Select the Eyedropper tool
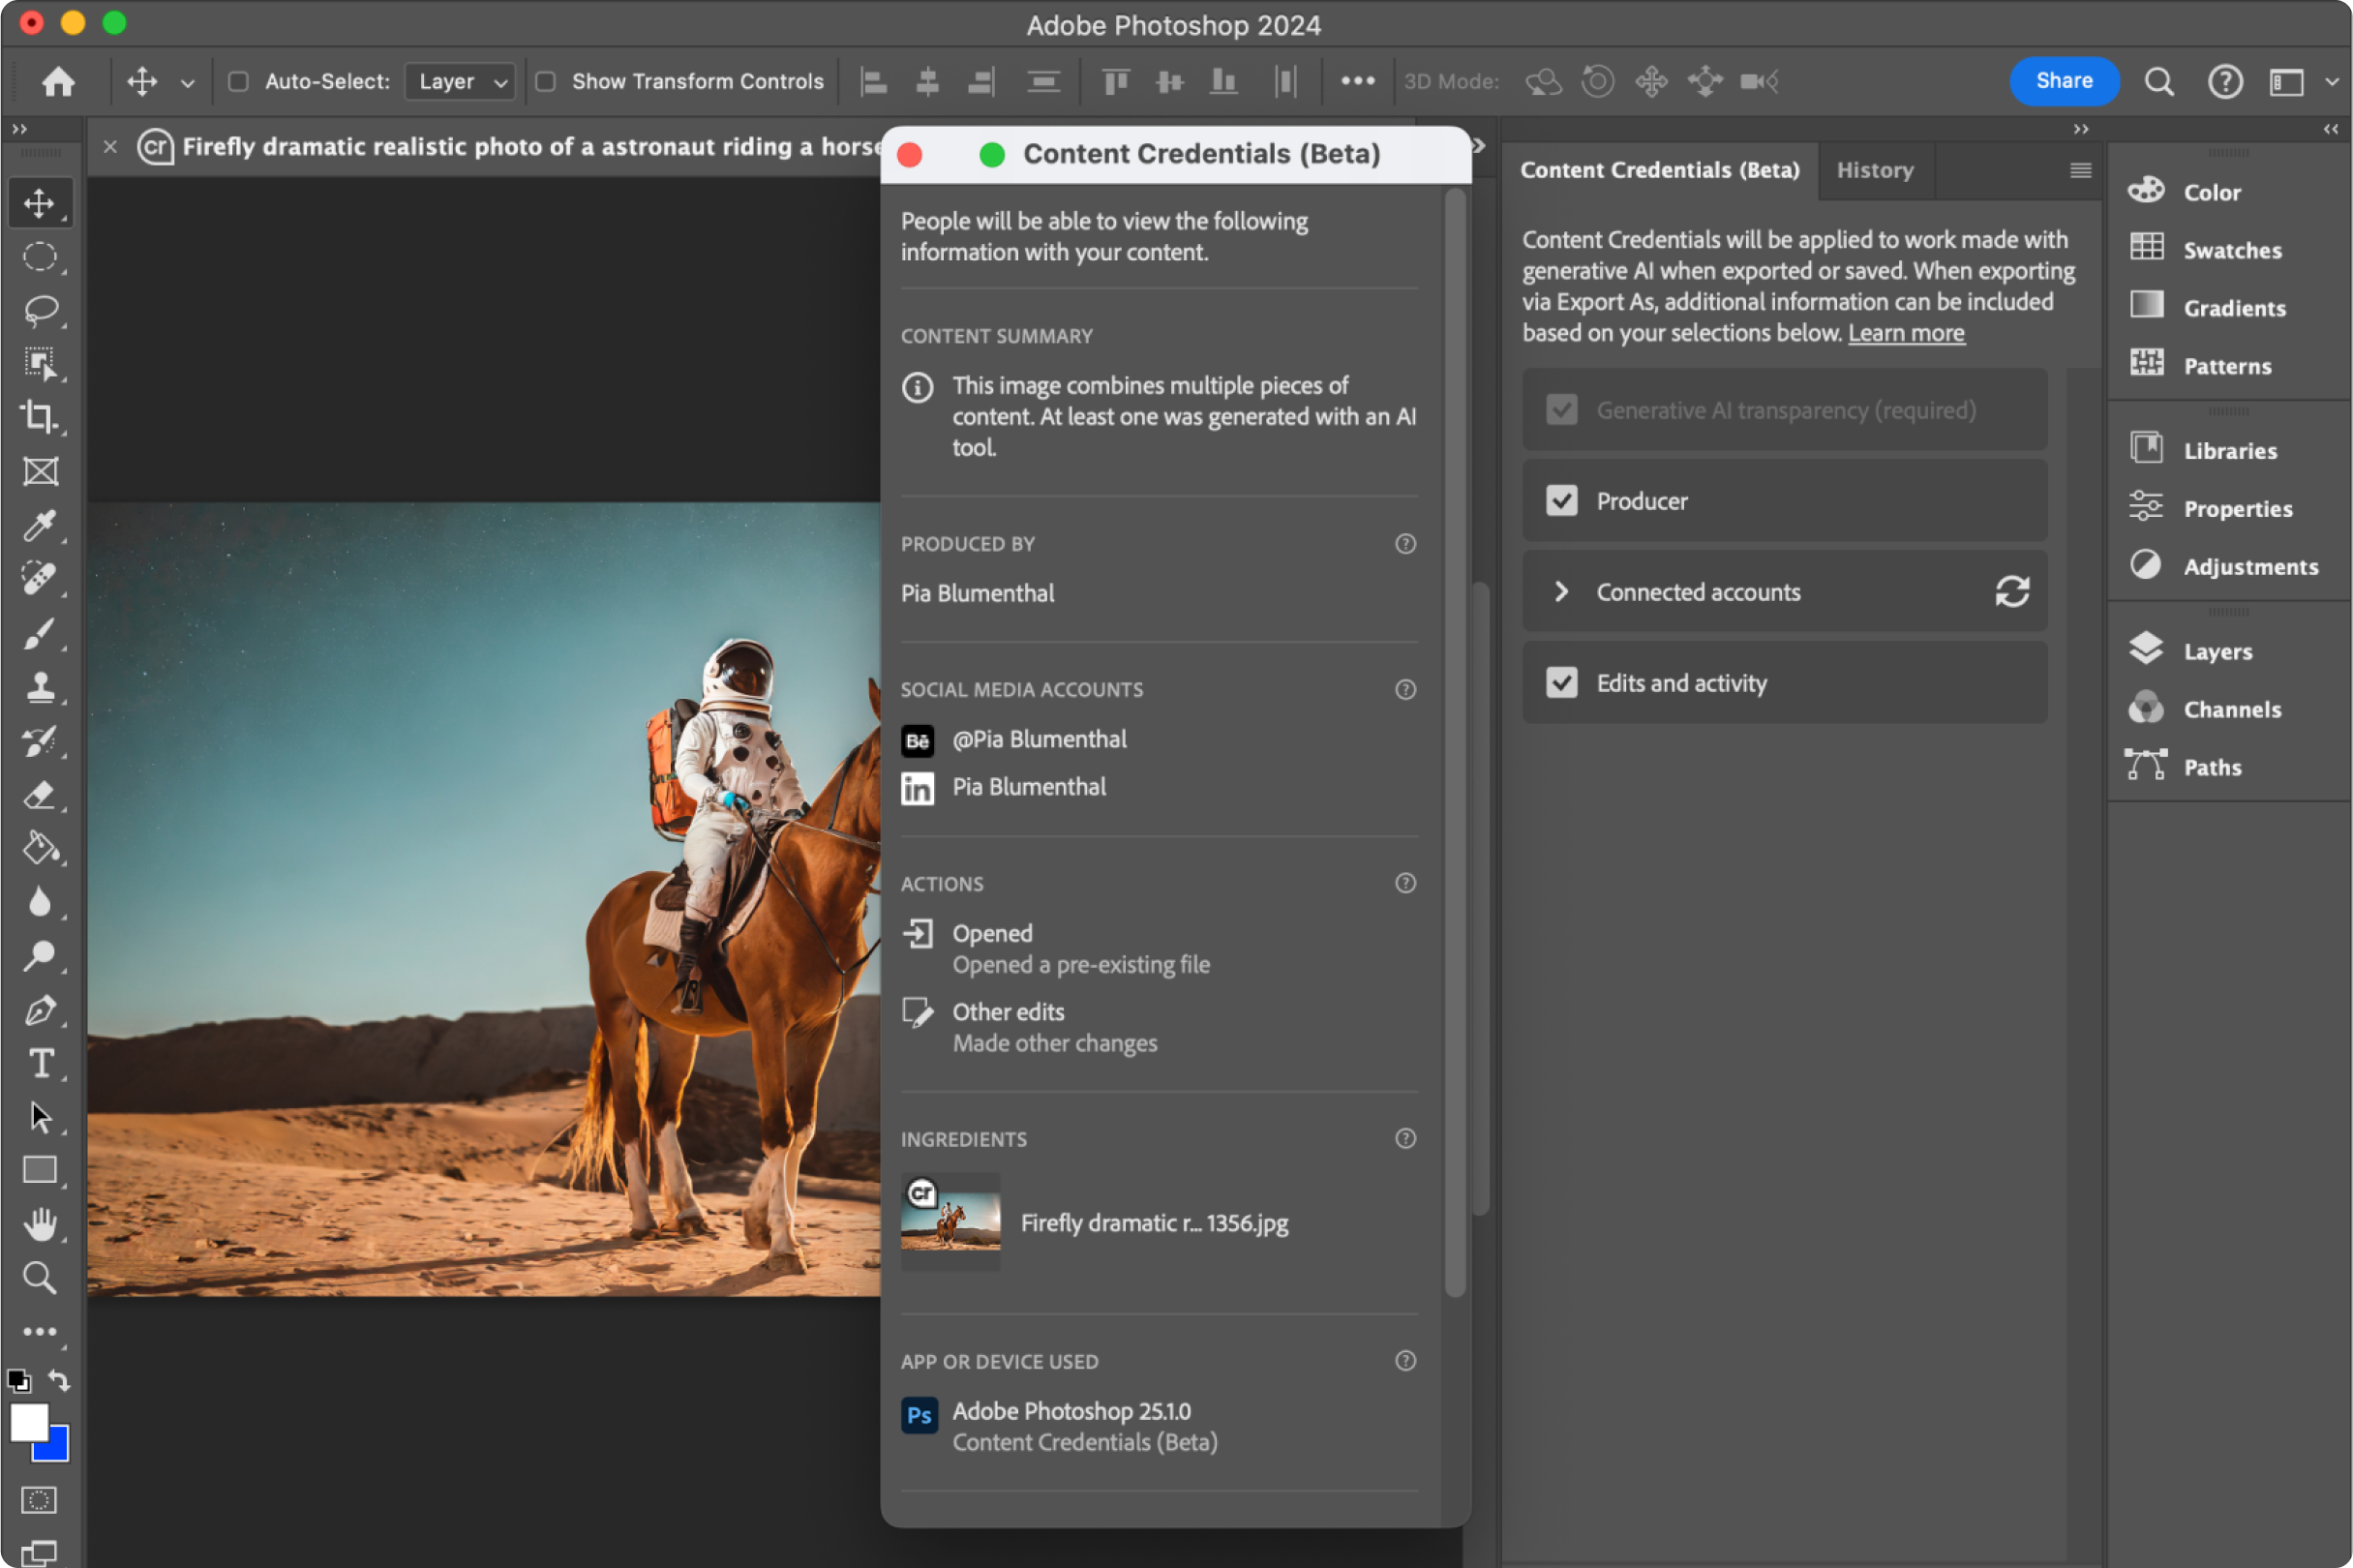This screenshot has height=1568, width=2353. tap(40, 525)
